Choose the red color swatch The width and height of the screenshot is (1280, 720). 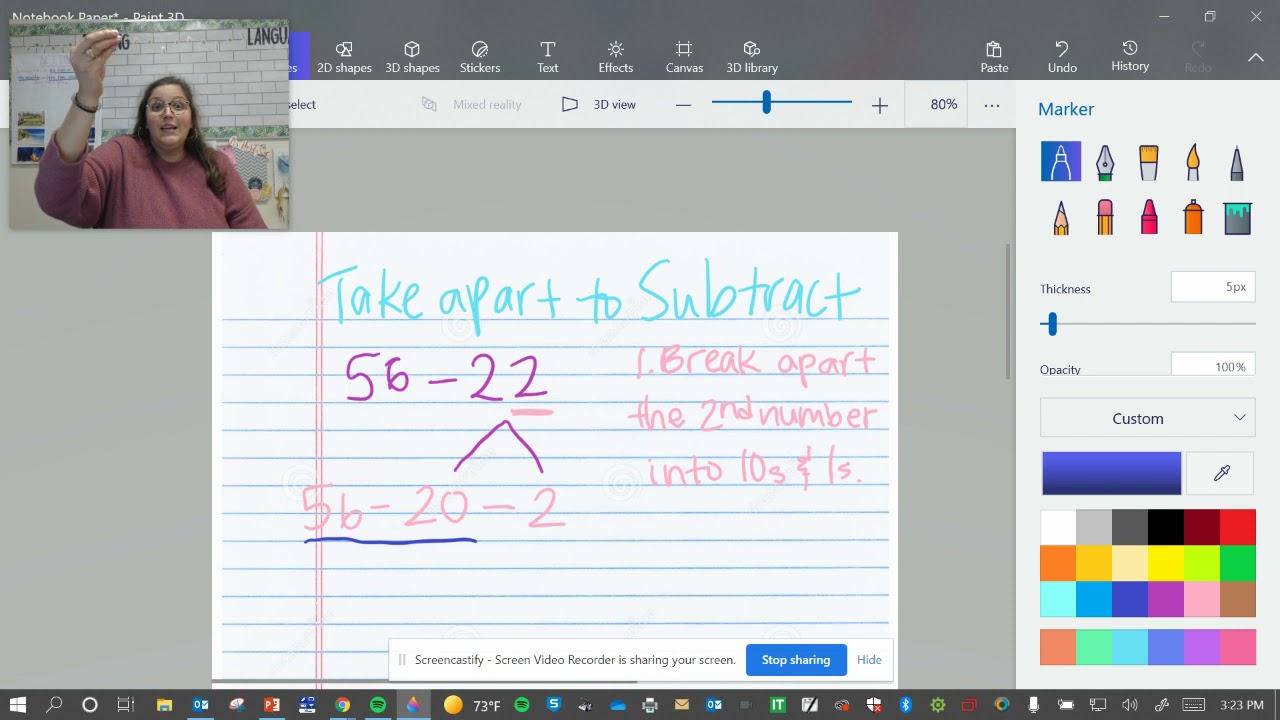pyautogui.click(x=1238, y=527)
